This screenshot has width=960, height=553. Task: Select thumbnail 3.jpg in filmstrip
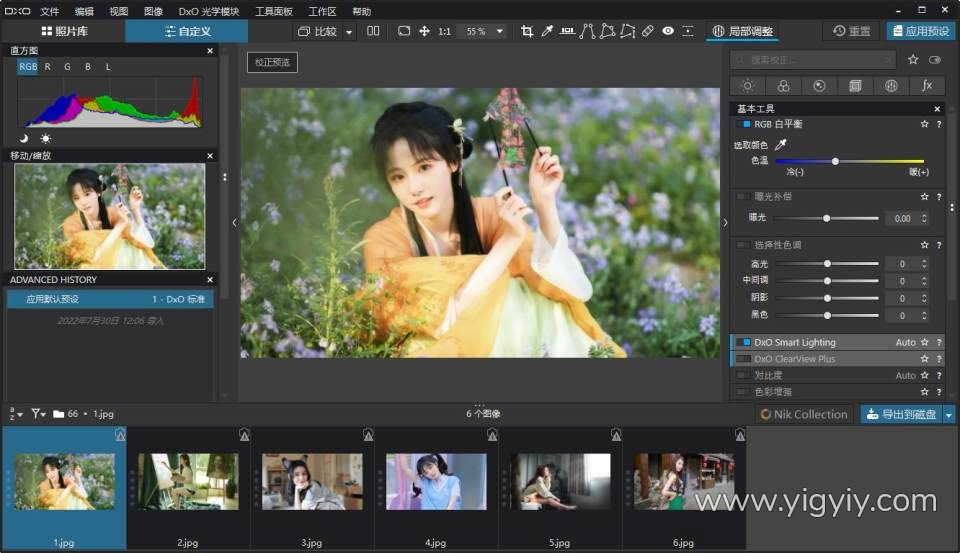point(312,481)
